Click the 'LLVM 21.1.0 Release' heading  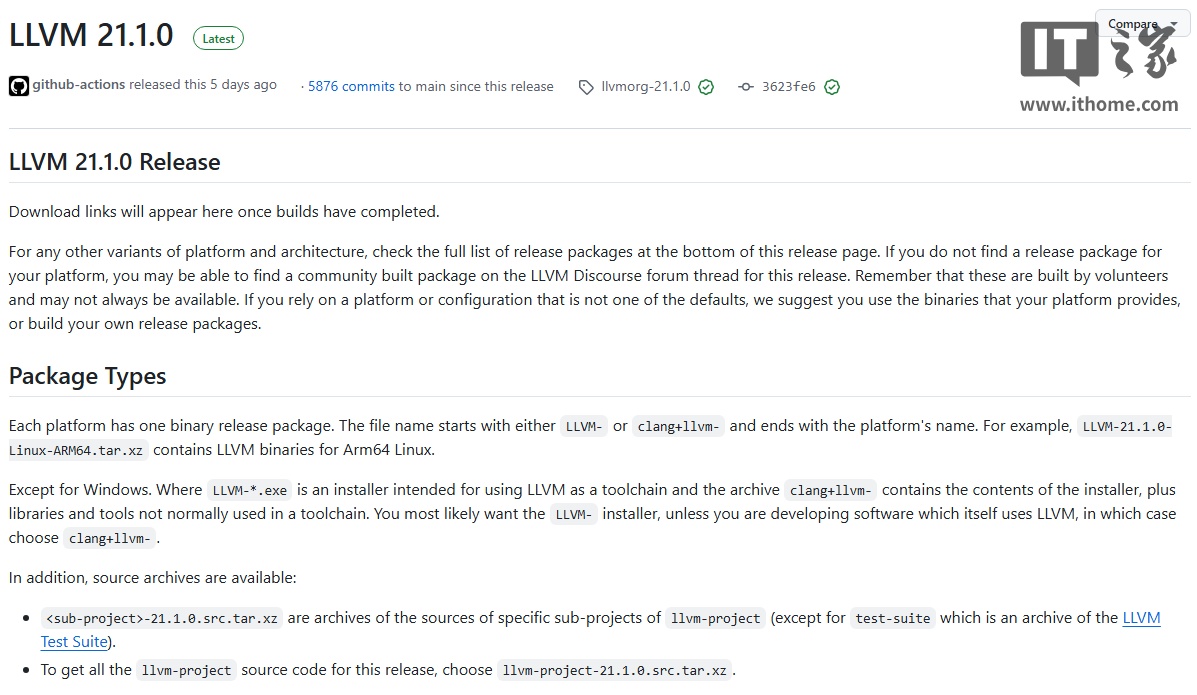114,162
